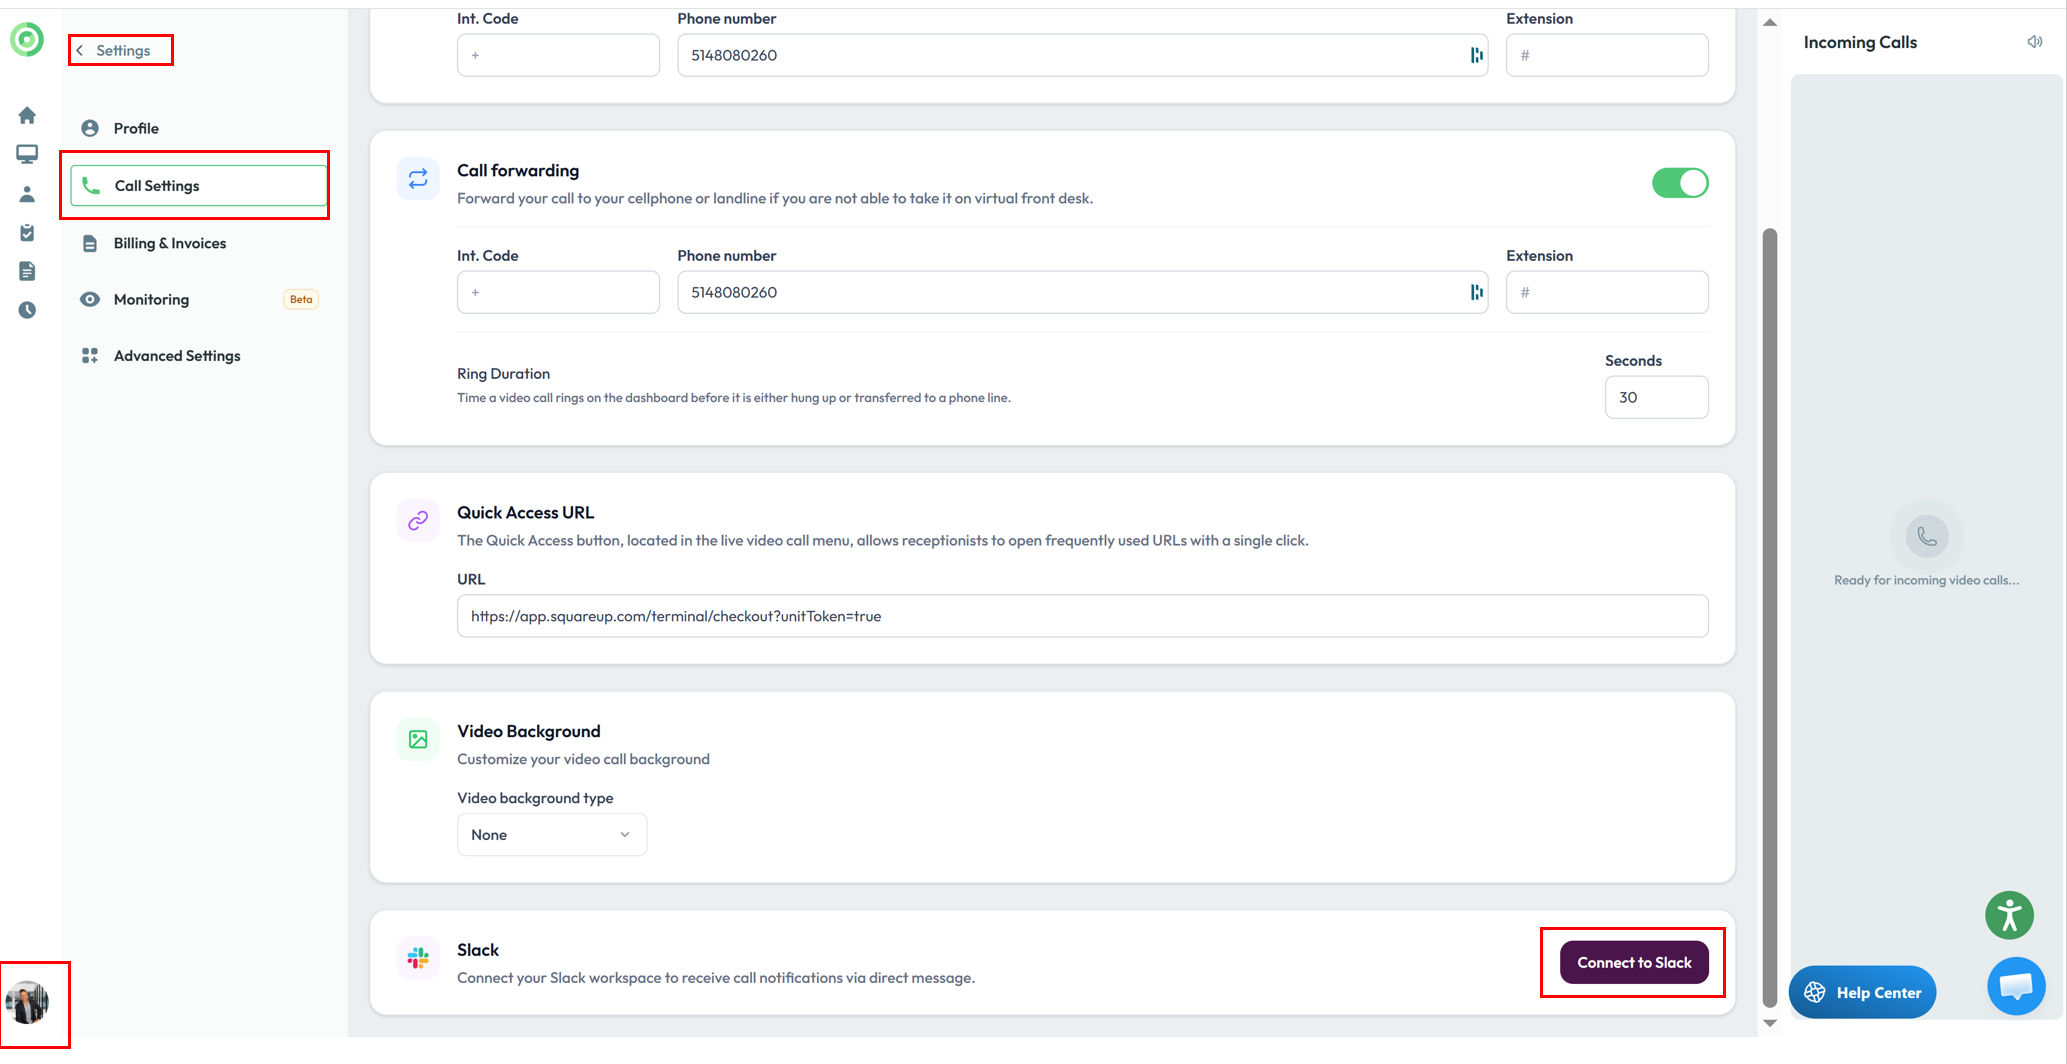The height and width of the screenshot is (1064, 2067).
Task: Open the Profile settings menu
Action: click(136, 128)
